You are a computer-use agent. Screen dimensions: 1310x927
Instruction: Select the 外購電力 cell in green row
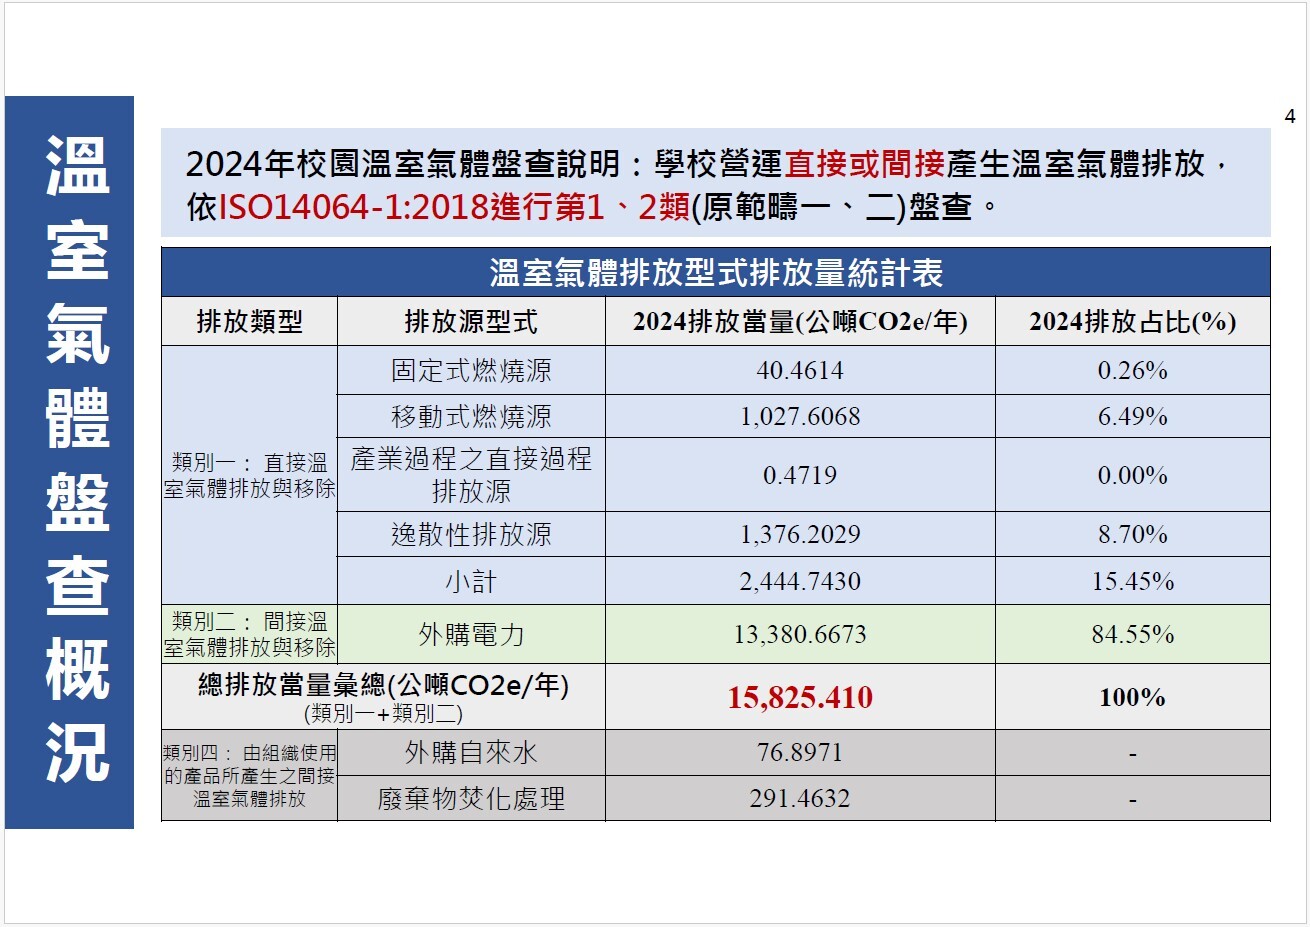[x=471, y=635]
